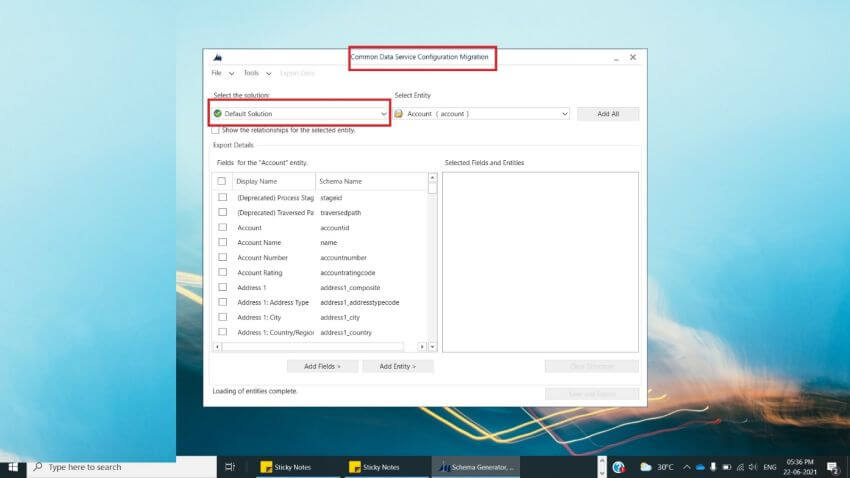Click the volume speaker tray icon
Image resolution: width=850 pixels, height=478 pixels.
pos(753,467)
